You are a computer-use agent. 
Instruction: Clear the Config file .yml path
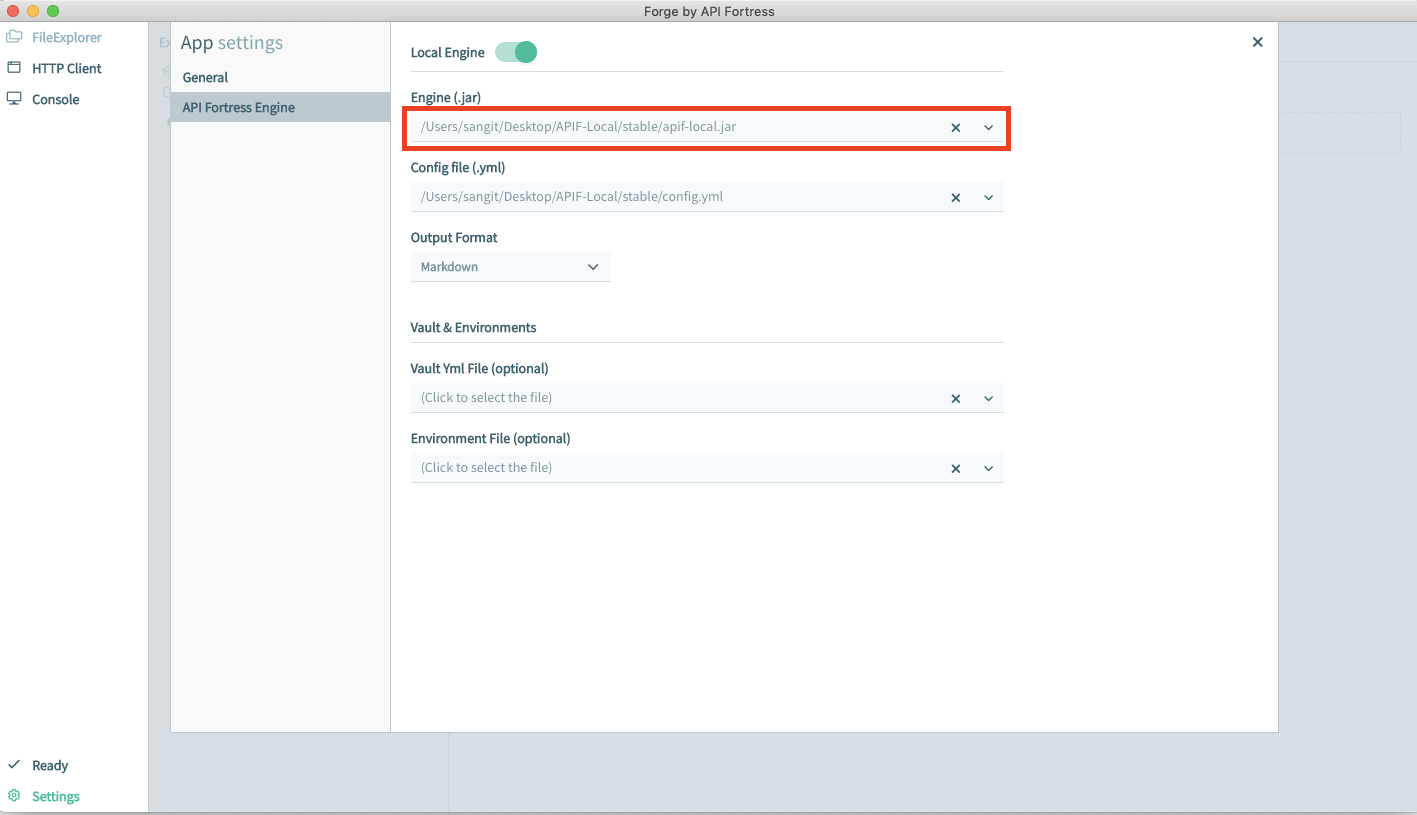pos(955,198)
